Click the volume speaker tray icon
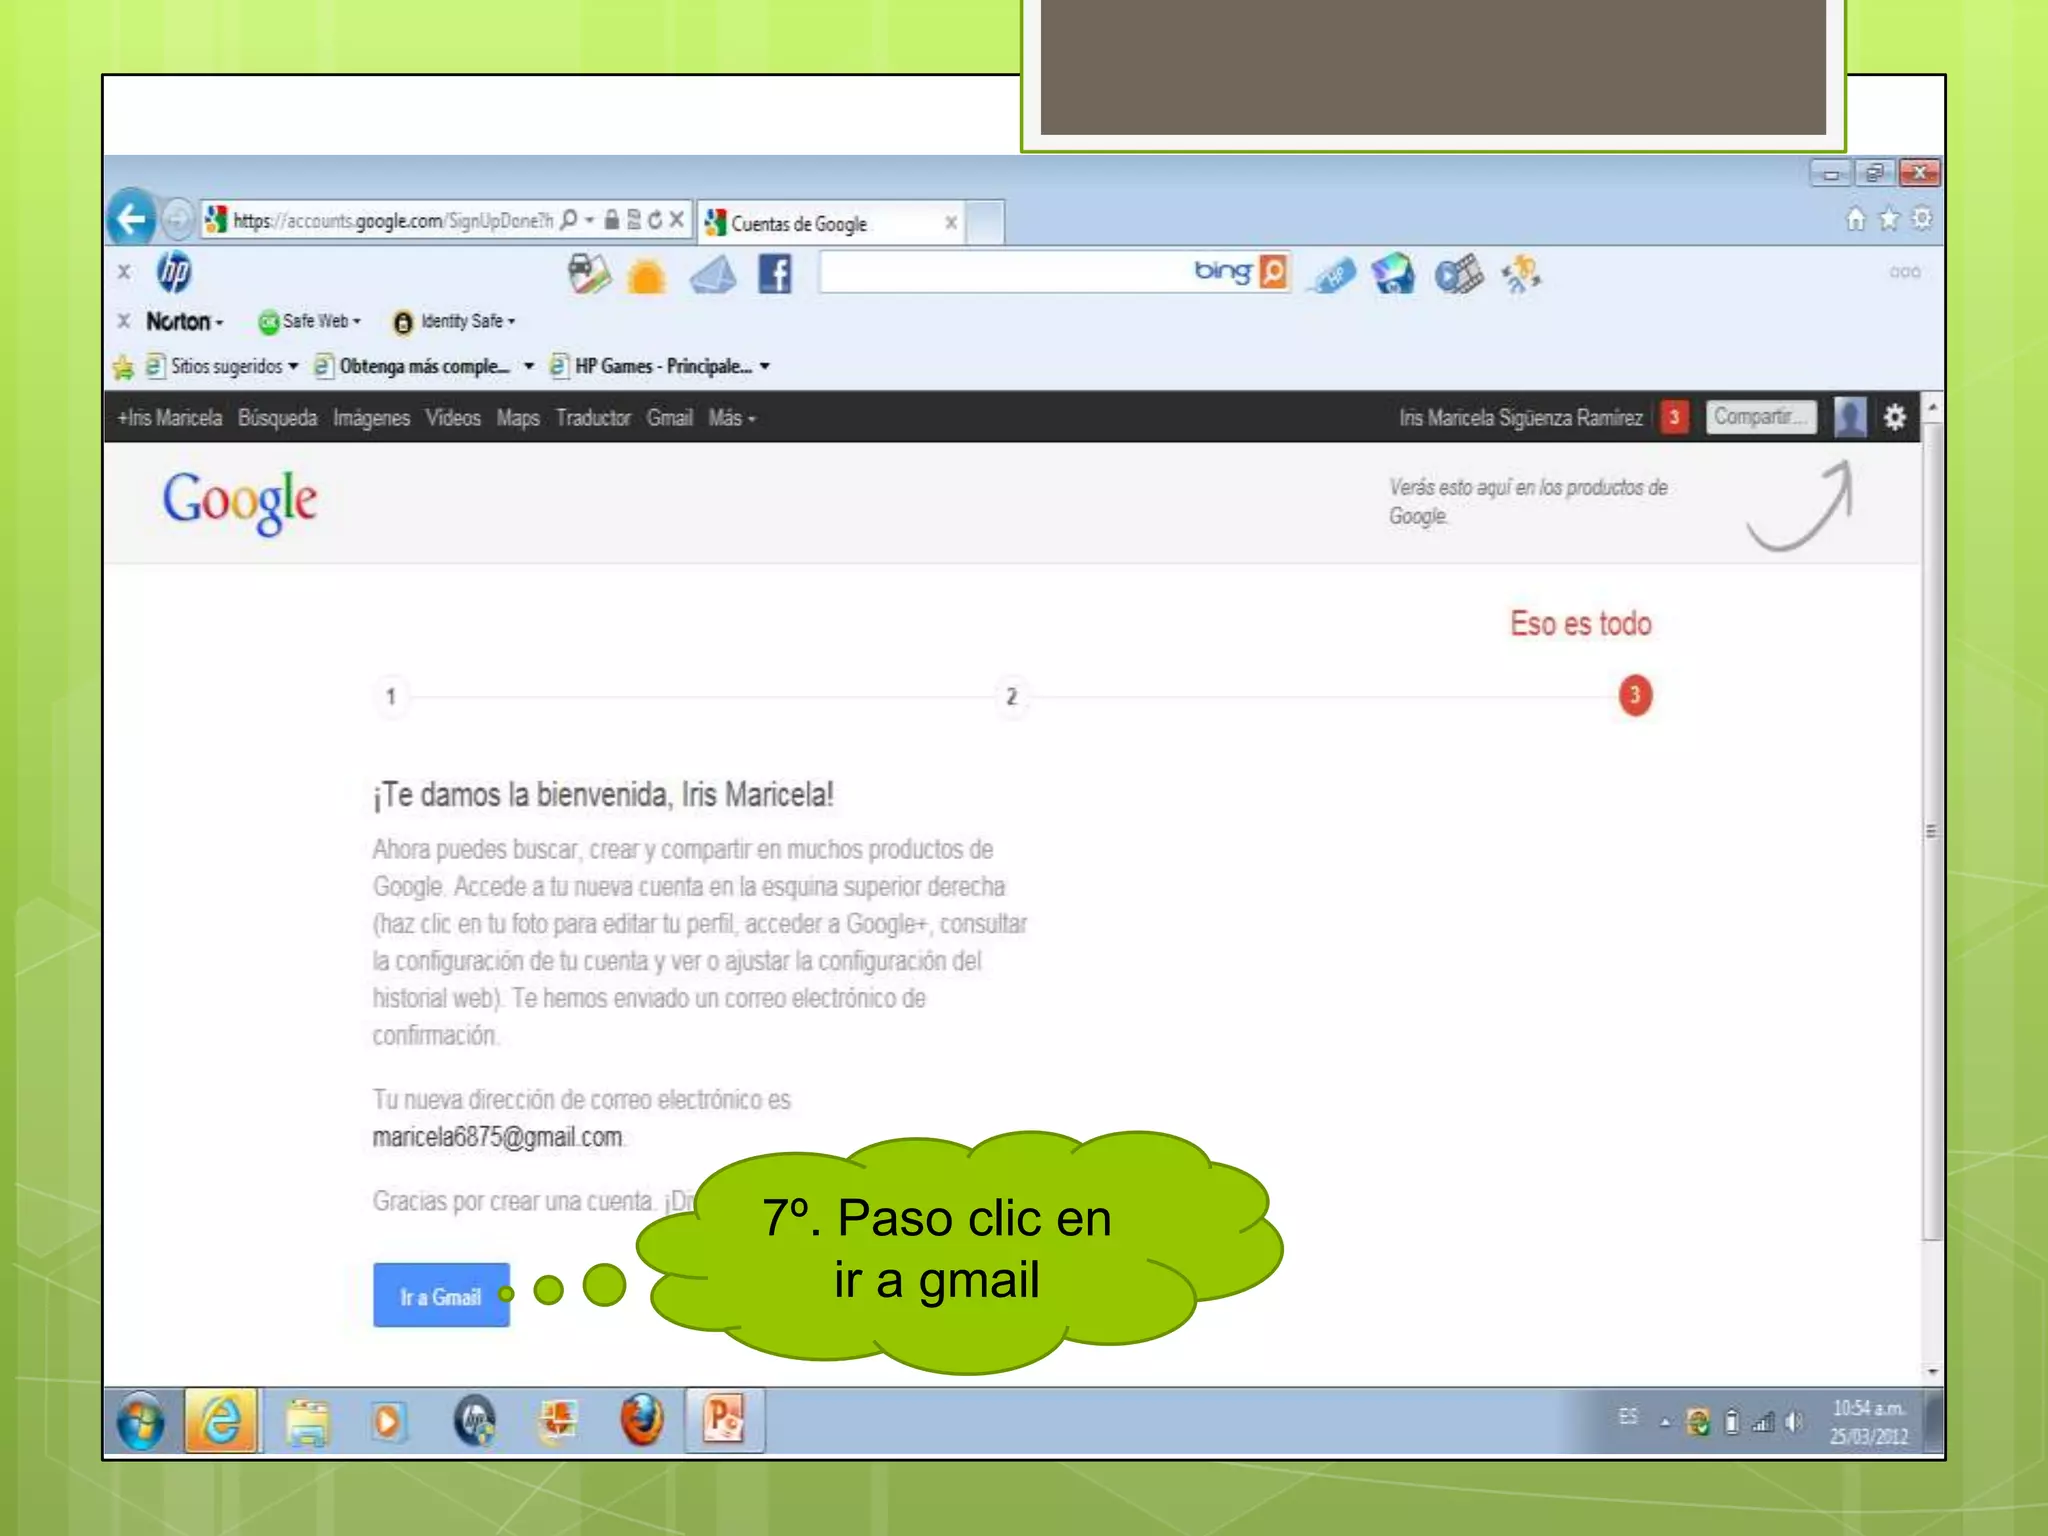 [1794, 1421]
